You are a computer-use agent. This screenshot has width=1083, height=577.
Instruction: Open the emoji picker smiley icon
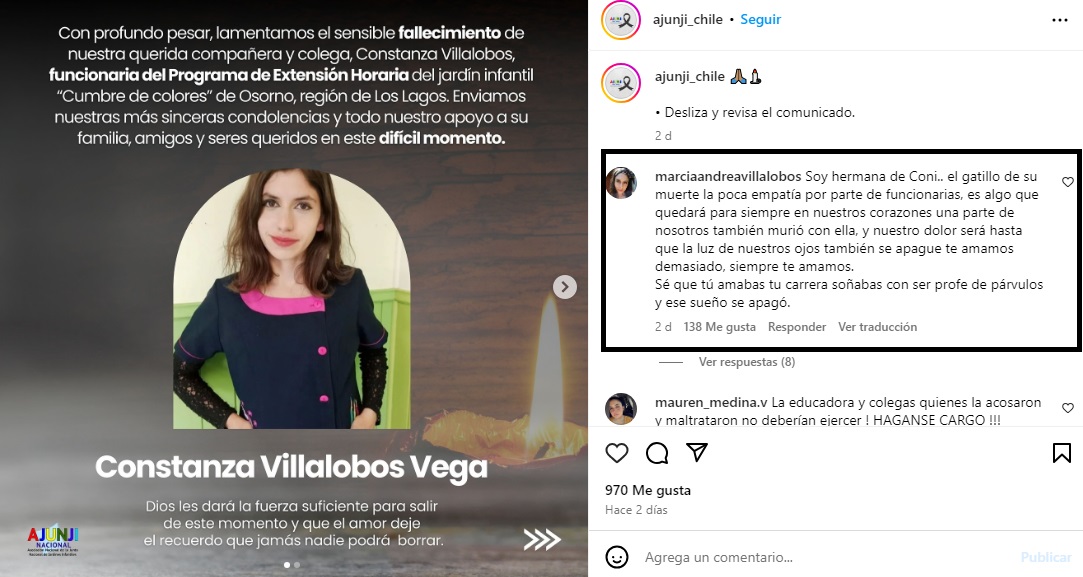point(617,557)
